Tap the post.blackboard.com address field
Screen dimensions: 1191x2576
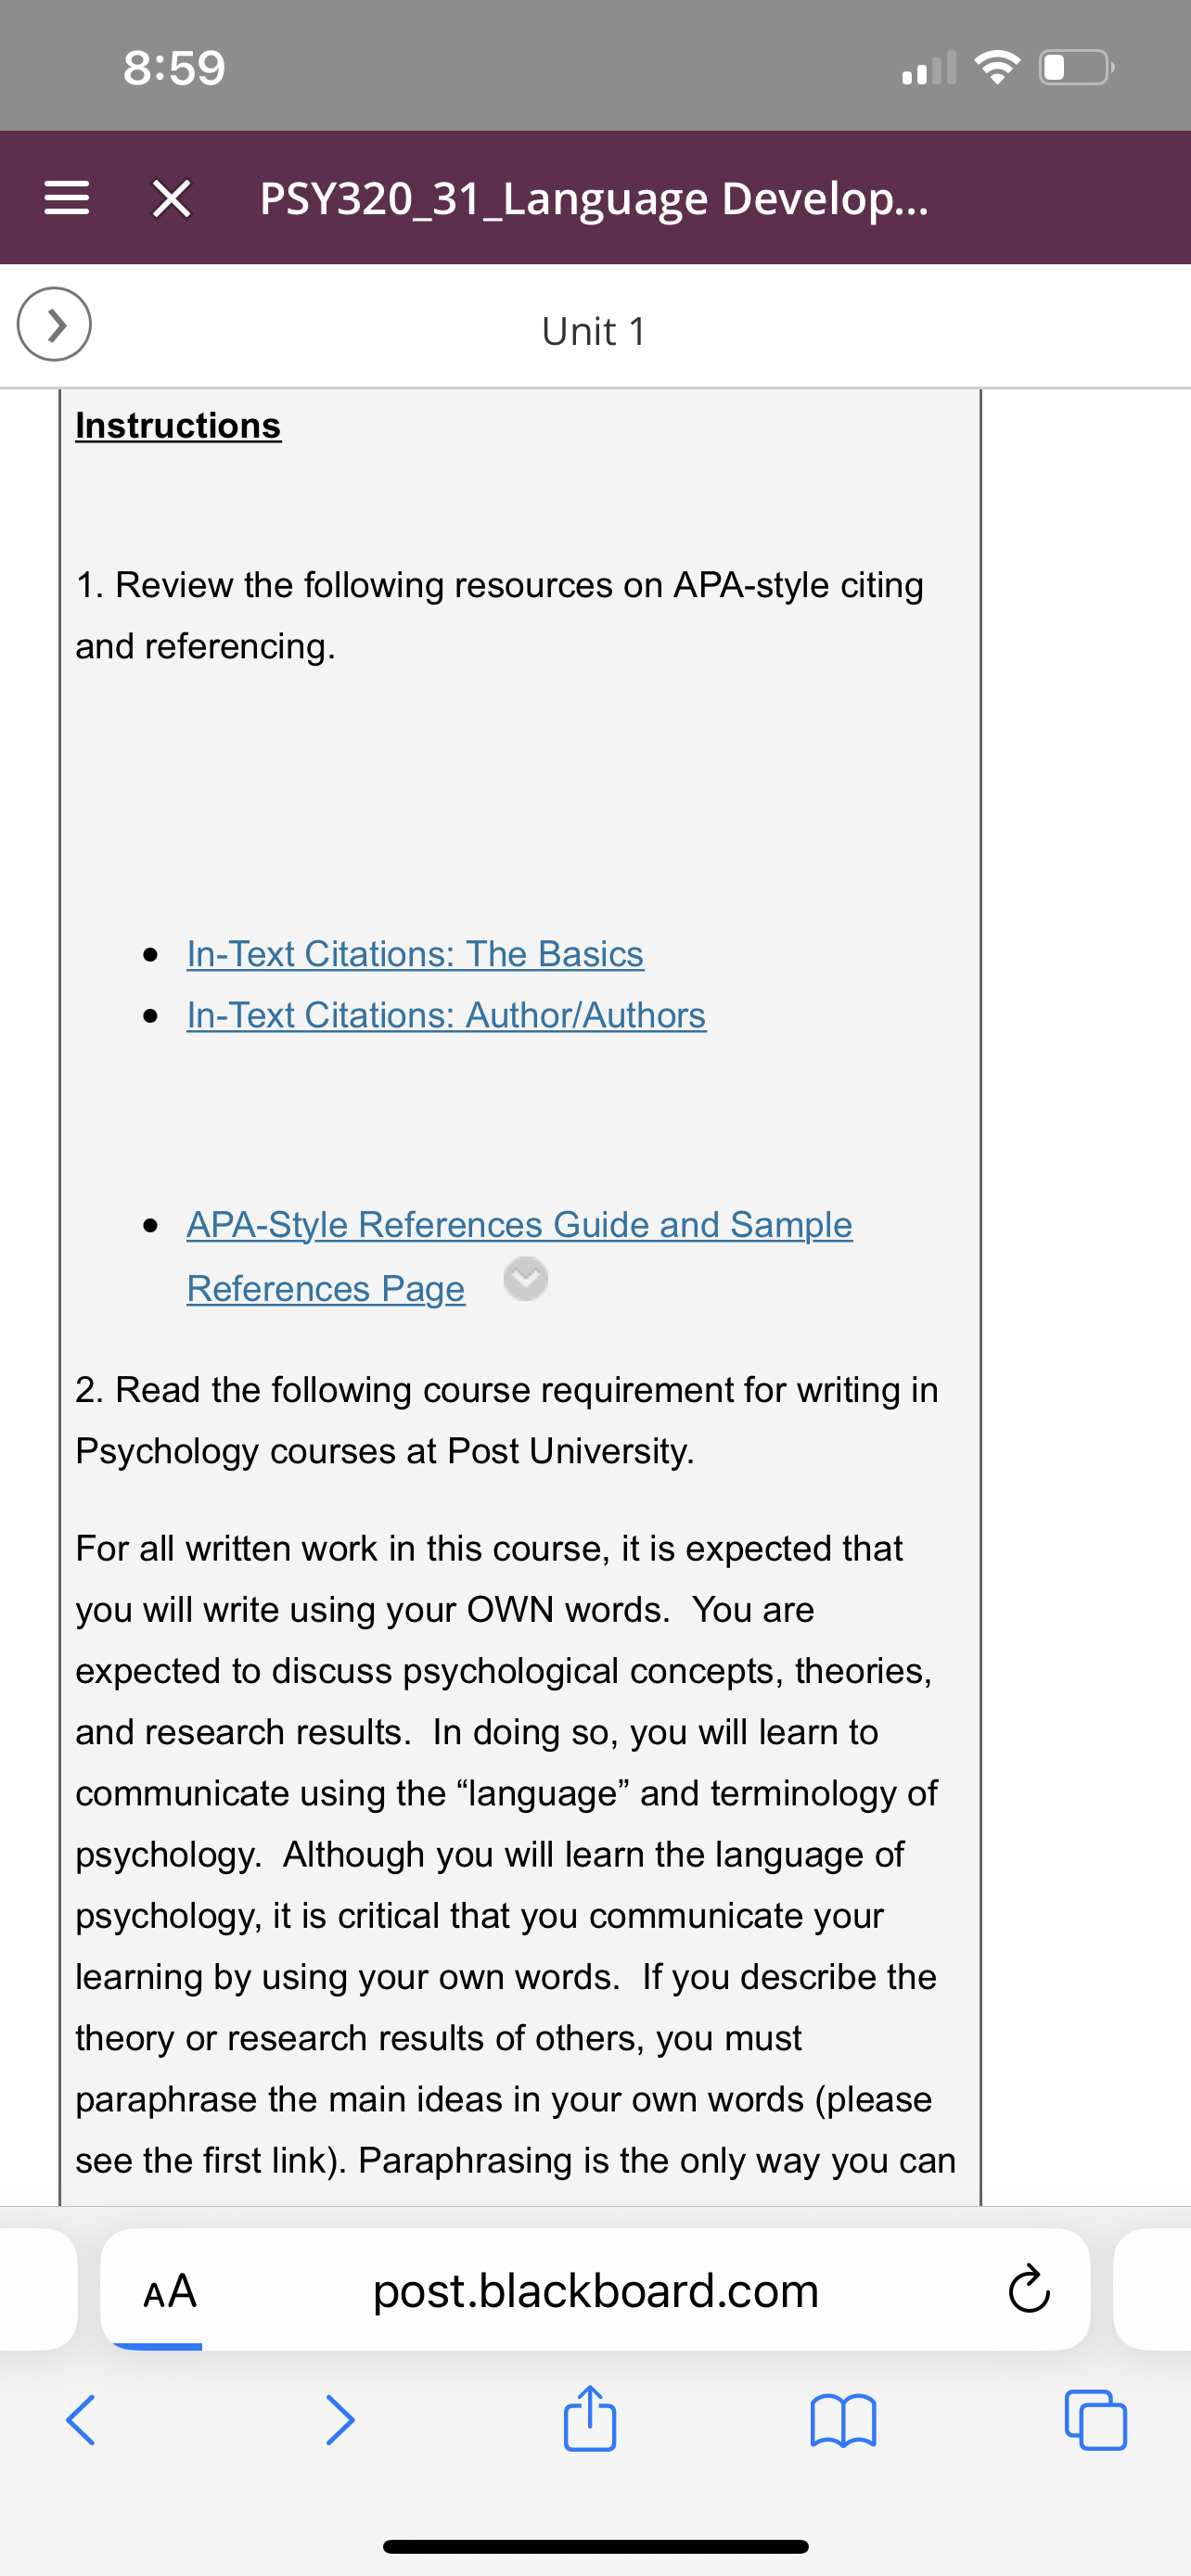(595, 2290)
